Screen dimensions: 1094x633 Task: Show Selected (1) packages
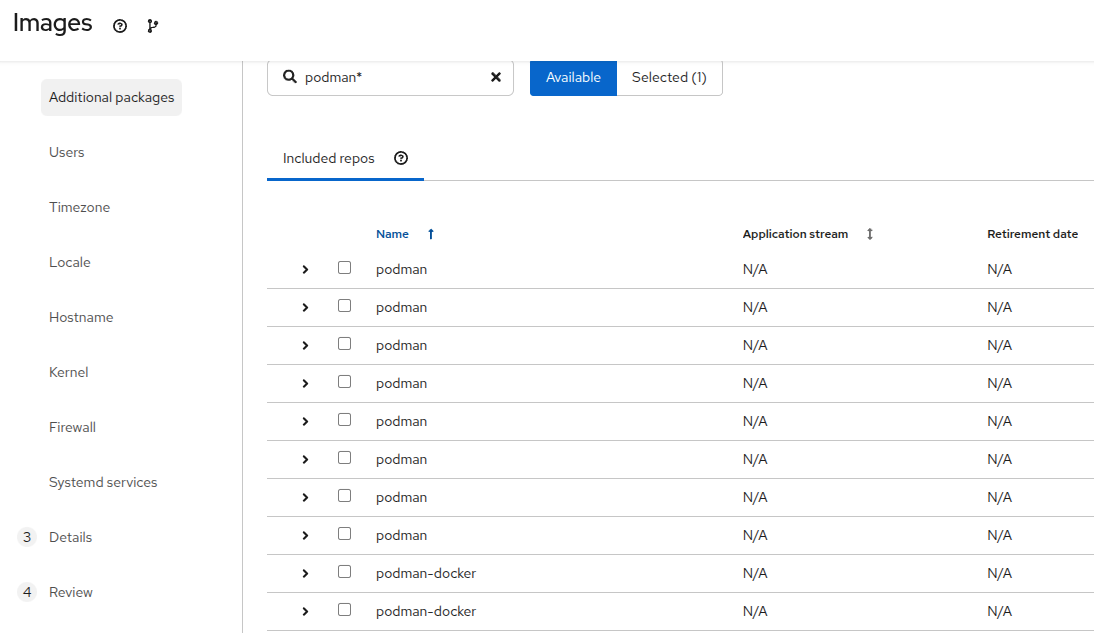669,77
